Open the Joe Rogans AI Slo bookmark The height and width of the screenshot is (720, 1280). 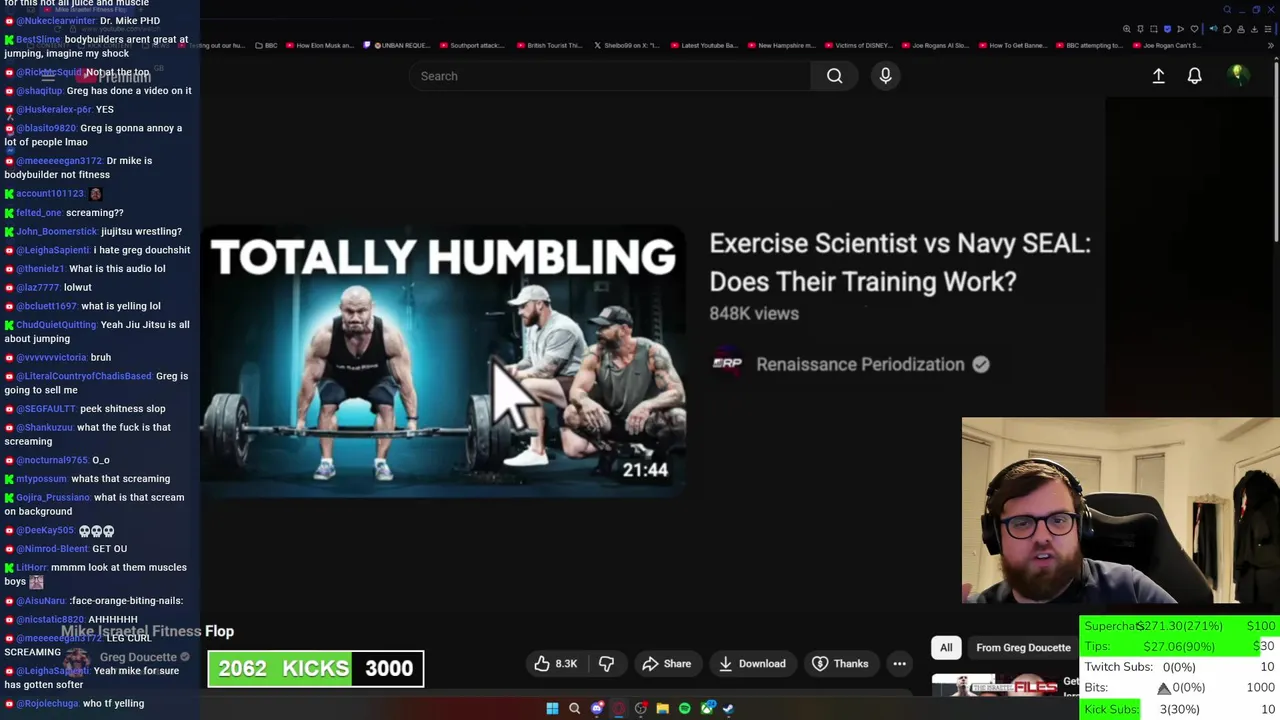(x=935, y=45)
